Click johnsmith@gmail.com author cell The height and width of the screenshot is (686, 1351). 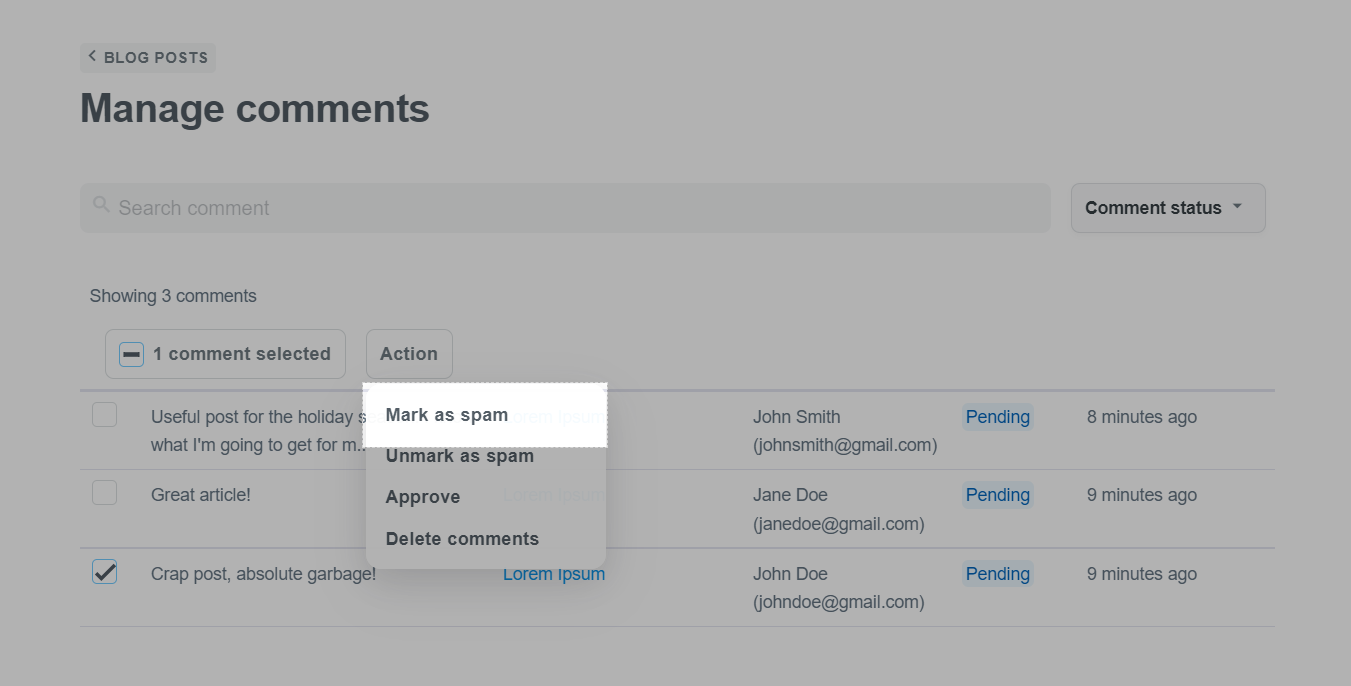845,431
